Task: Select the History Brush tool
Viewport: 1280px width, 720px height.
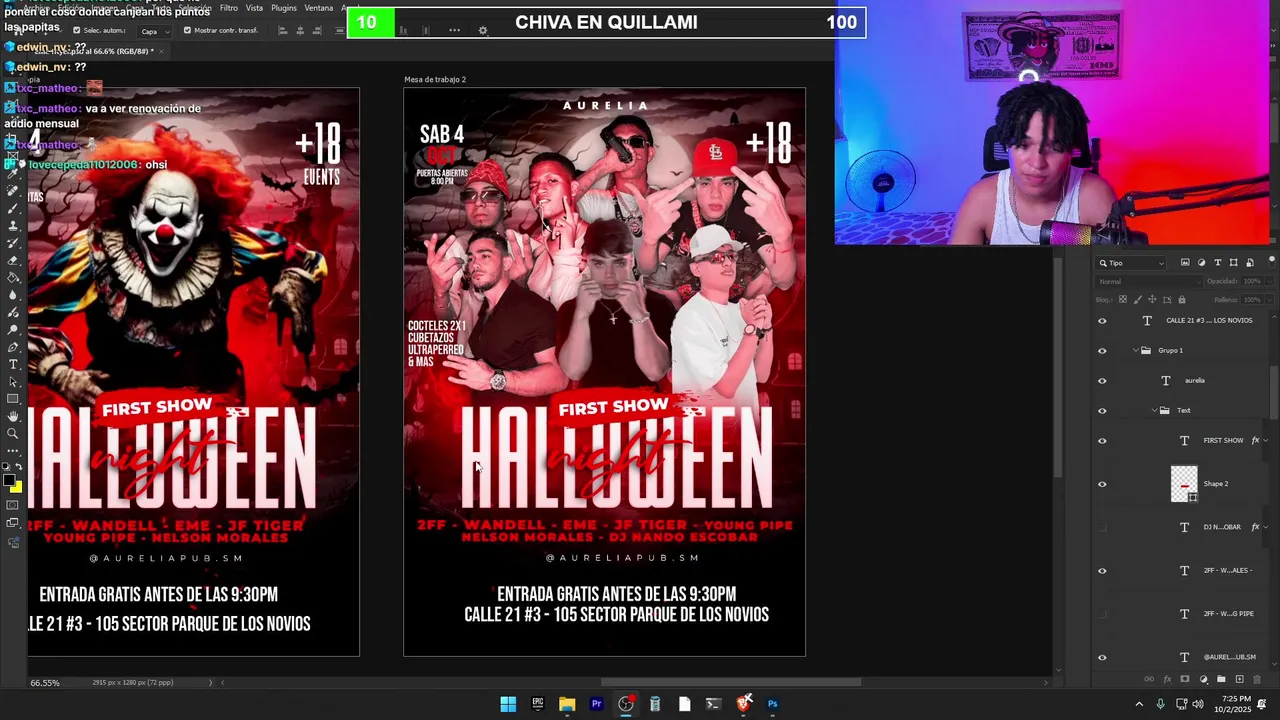Action: pos(13,243)
